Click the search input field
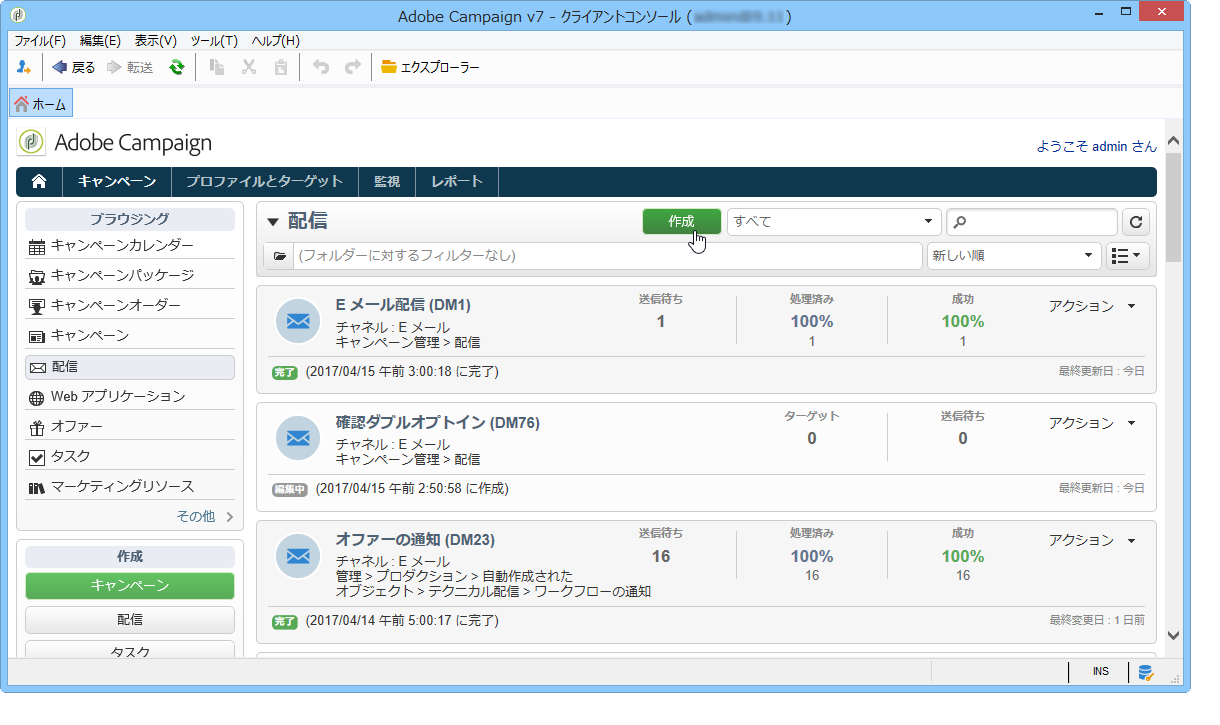 pyautogui.click(x=1032, y=222)
